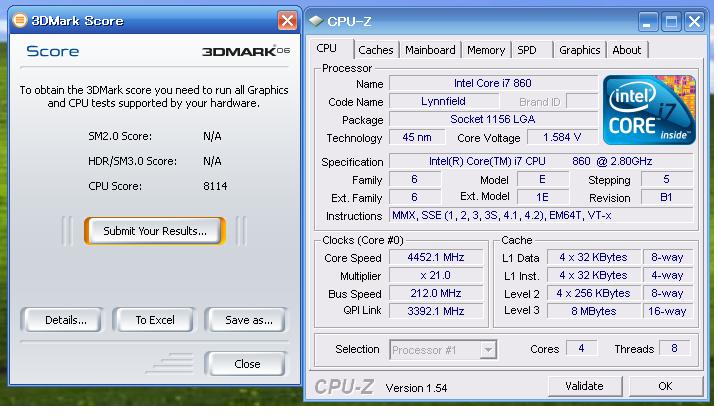Click the Specification field text

pyautogui.click(x=541, y=161)
